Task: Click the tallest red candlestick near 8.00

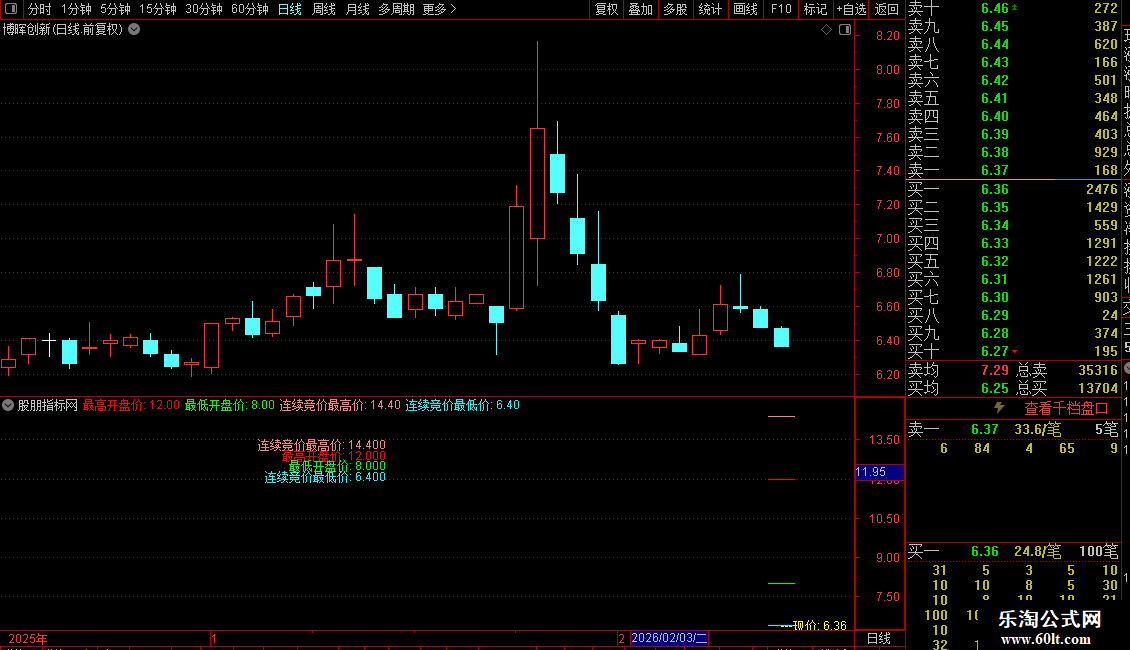Action: [537, 183]
